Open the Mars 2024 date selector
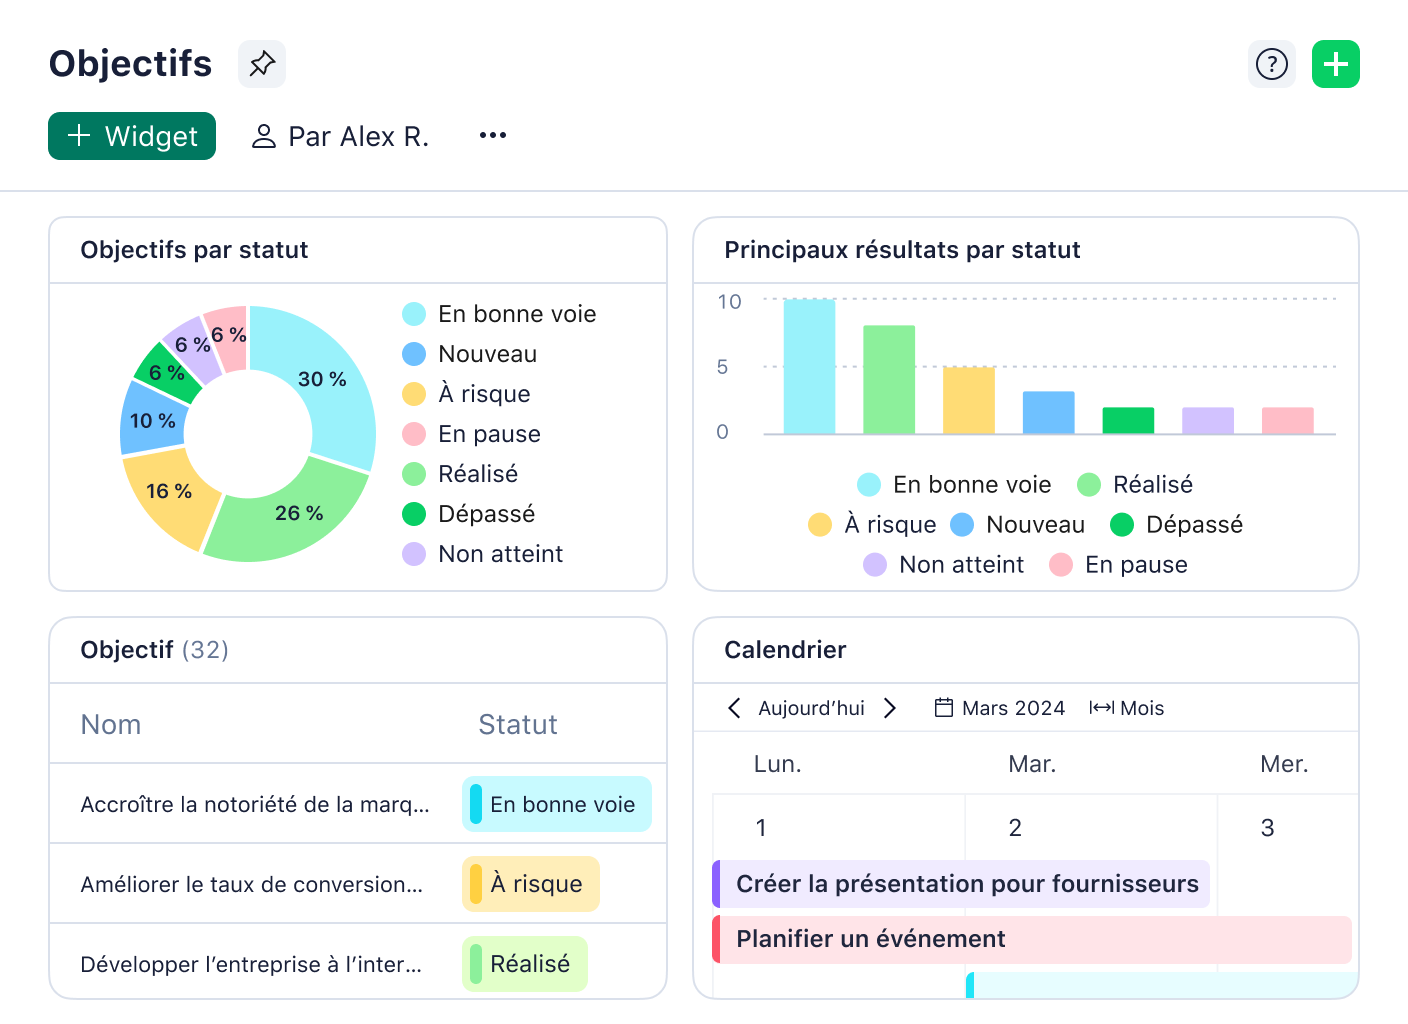The width and height of the screenshot is (1408, 1024). [1012, 707]
